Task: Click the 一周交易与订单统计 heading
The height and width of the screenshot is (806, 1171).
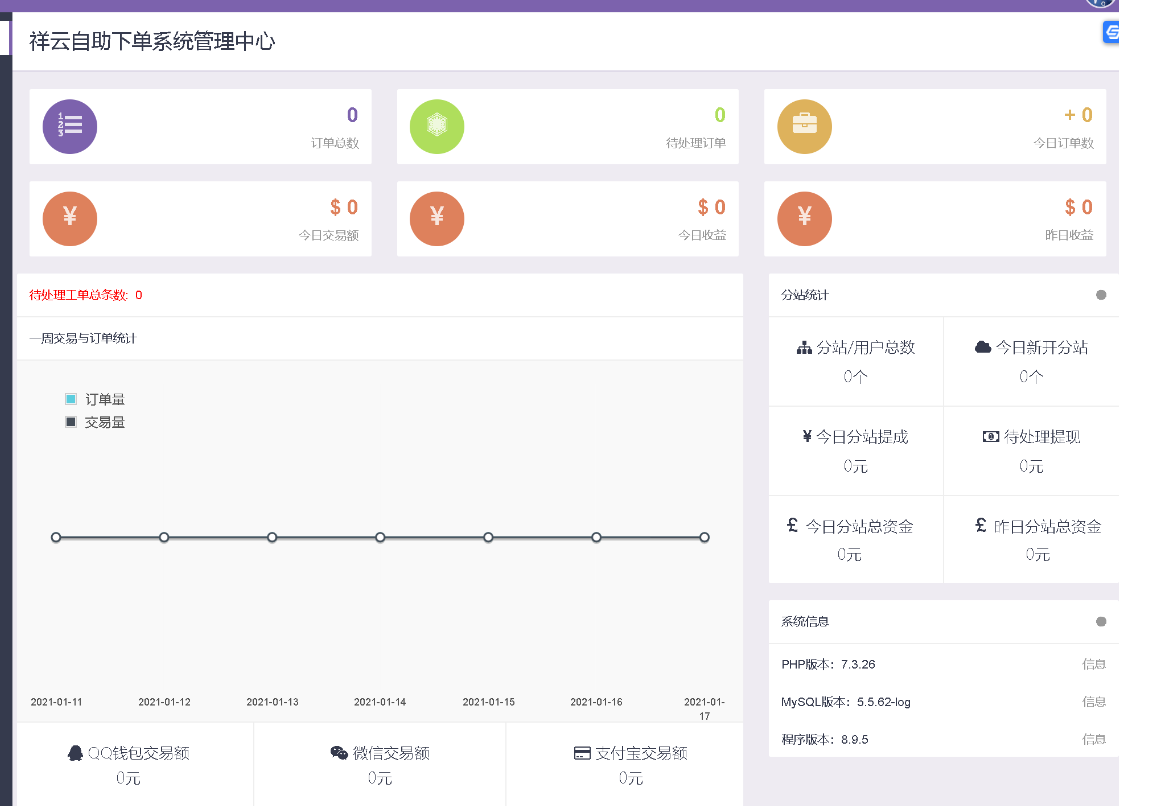Action: (x=82, y=338)
